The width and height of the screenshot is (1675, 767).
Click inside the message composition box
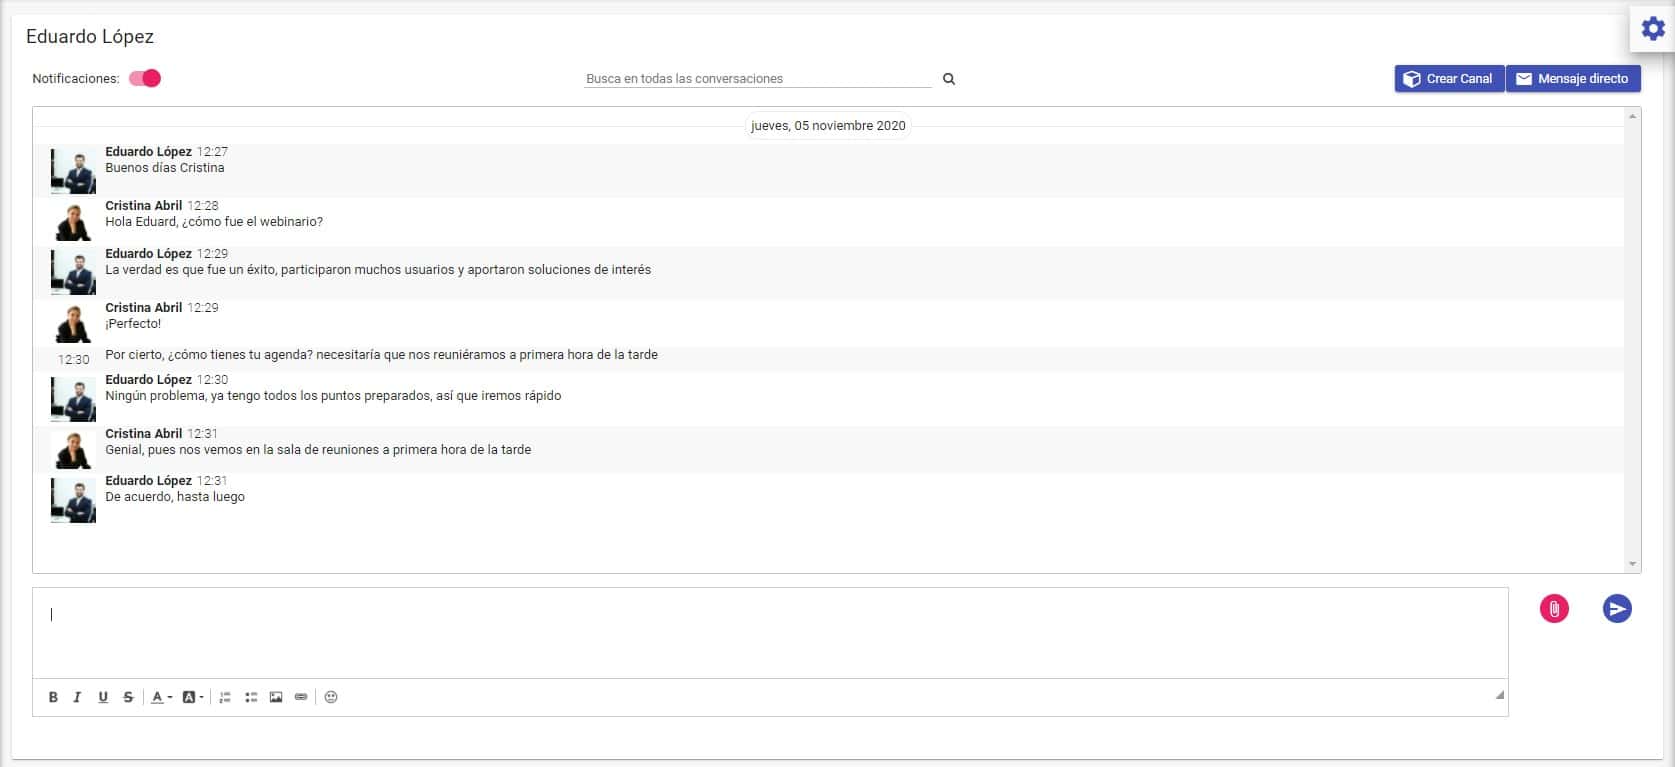(x=770, y=633)
